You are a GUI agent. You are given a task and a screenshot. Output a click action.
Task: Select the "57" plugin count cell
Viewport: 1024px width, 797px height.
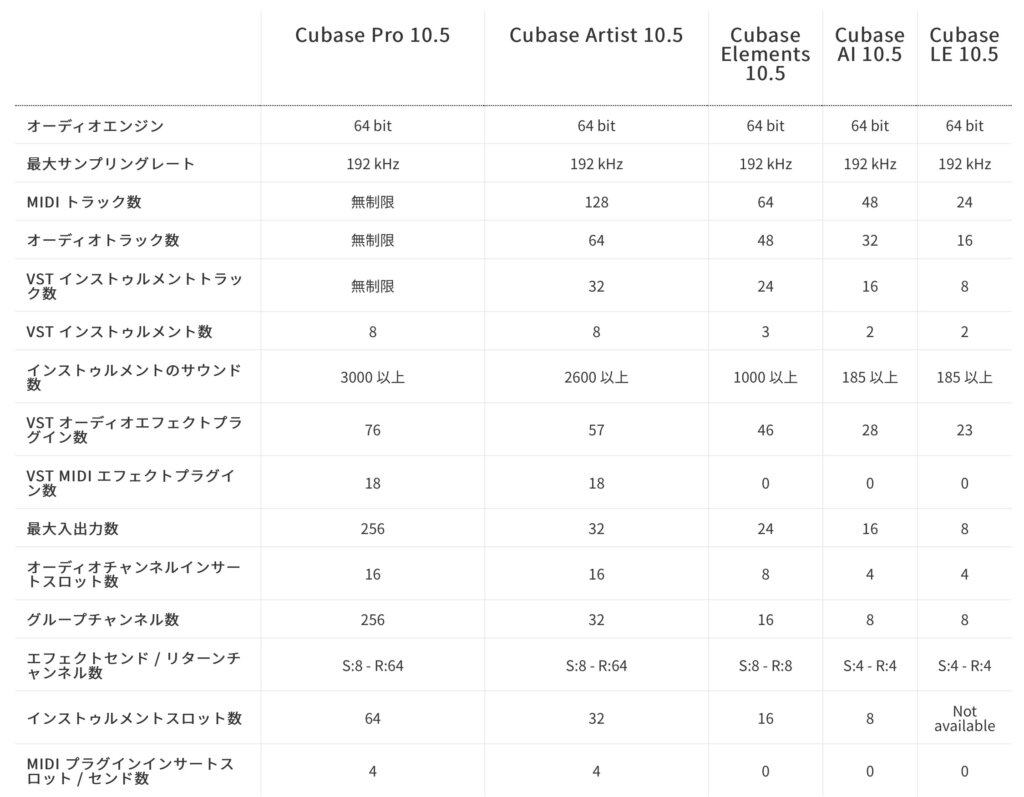[596, 430]
